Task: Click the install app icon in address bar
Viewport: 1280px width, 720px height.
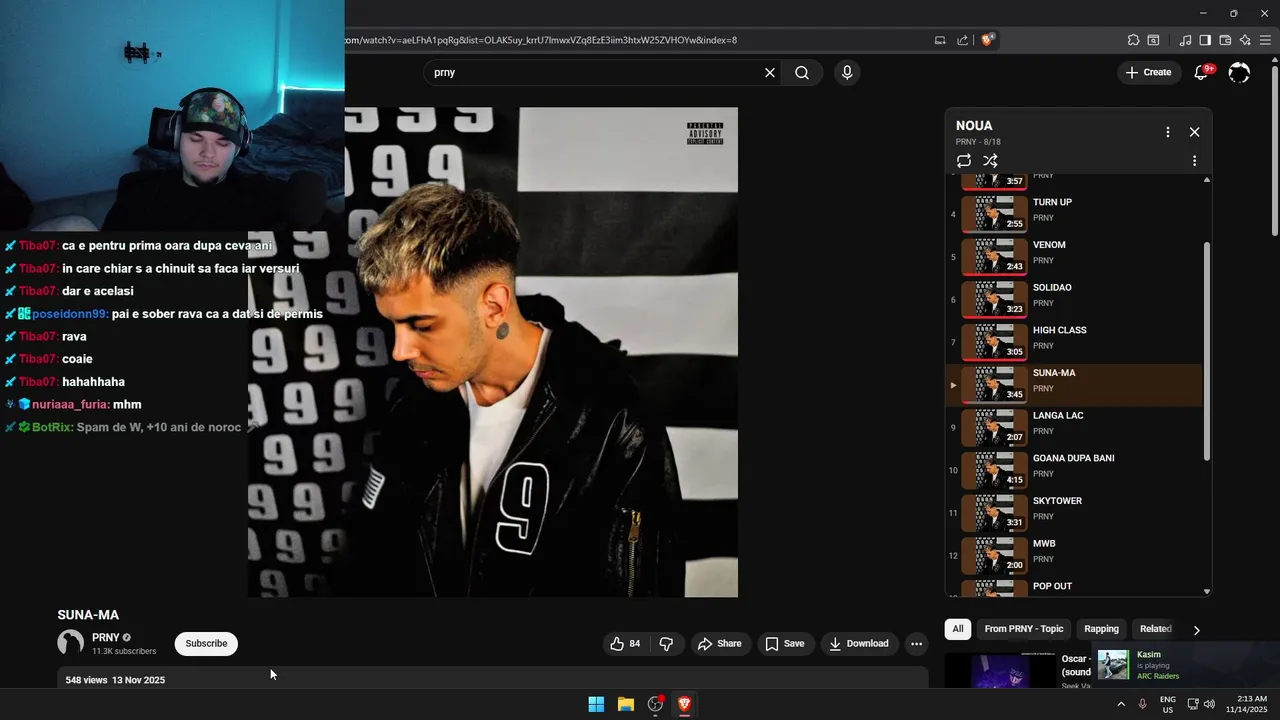Action: point(940,40)
